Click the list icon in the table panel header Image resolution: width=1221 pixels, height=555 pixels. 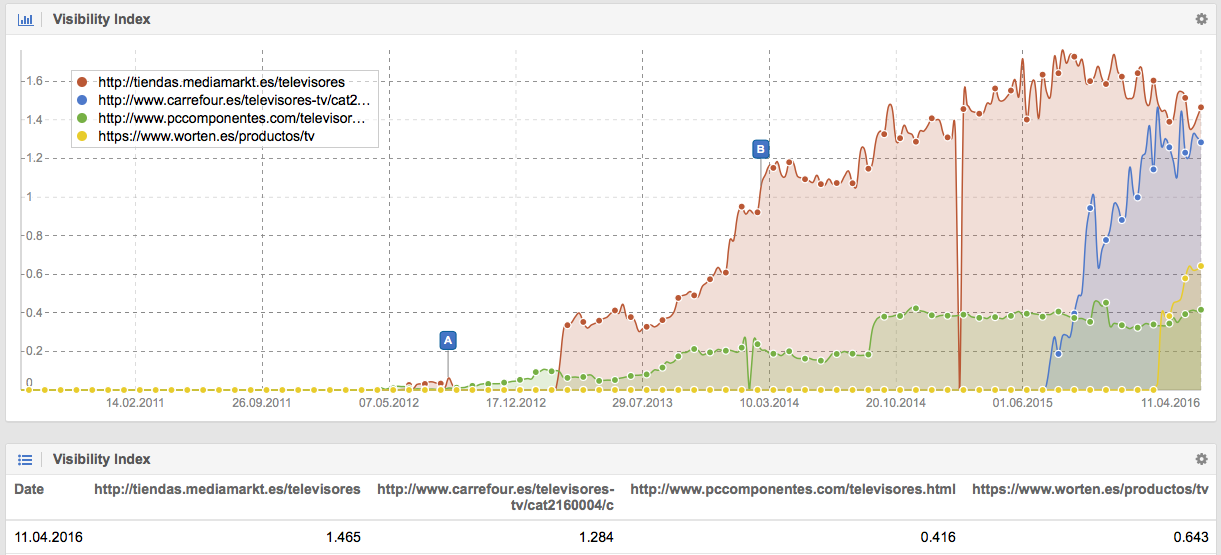[26, 459]
